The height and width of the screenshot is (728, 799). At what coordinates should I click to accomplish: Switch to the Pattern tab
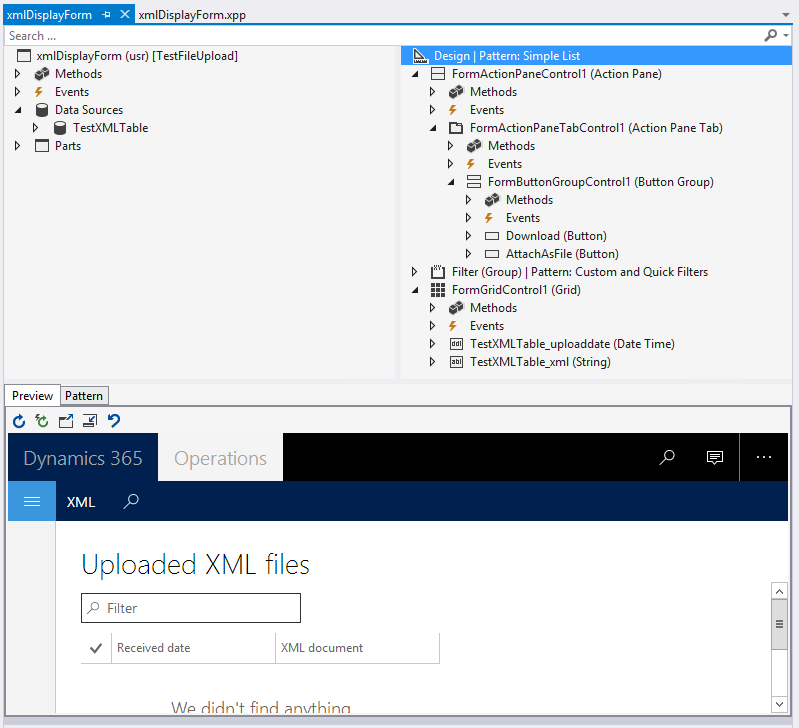84,396
